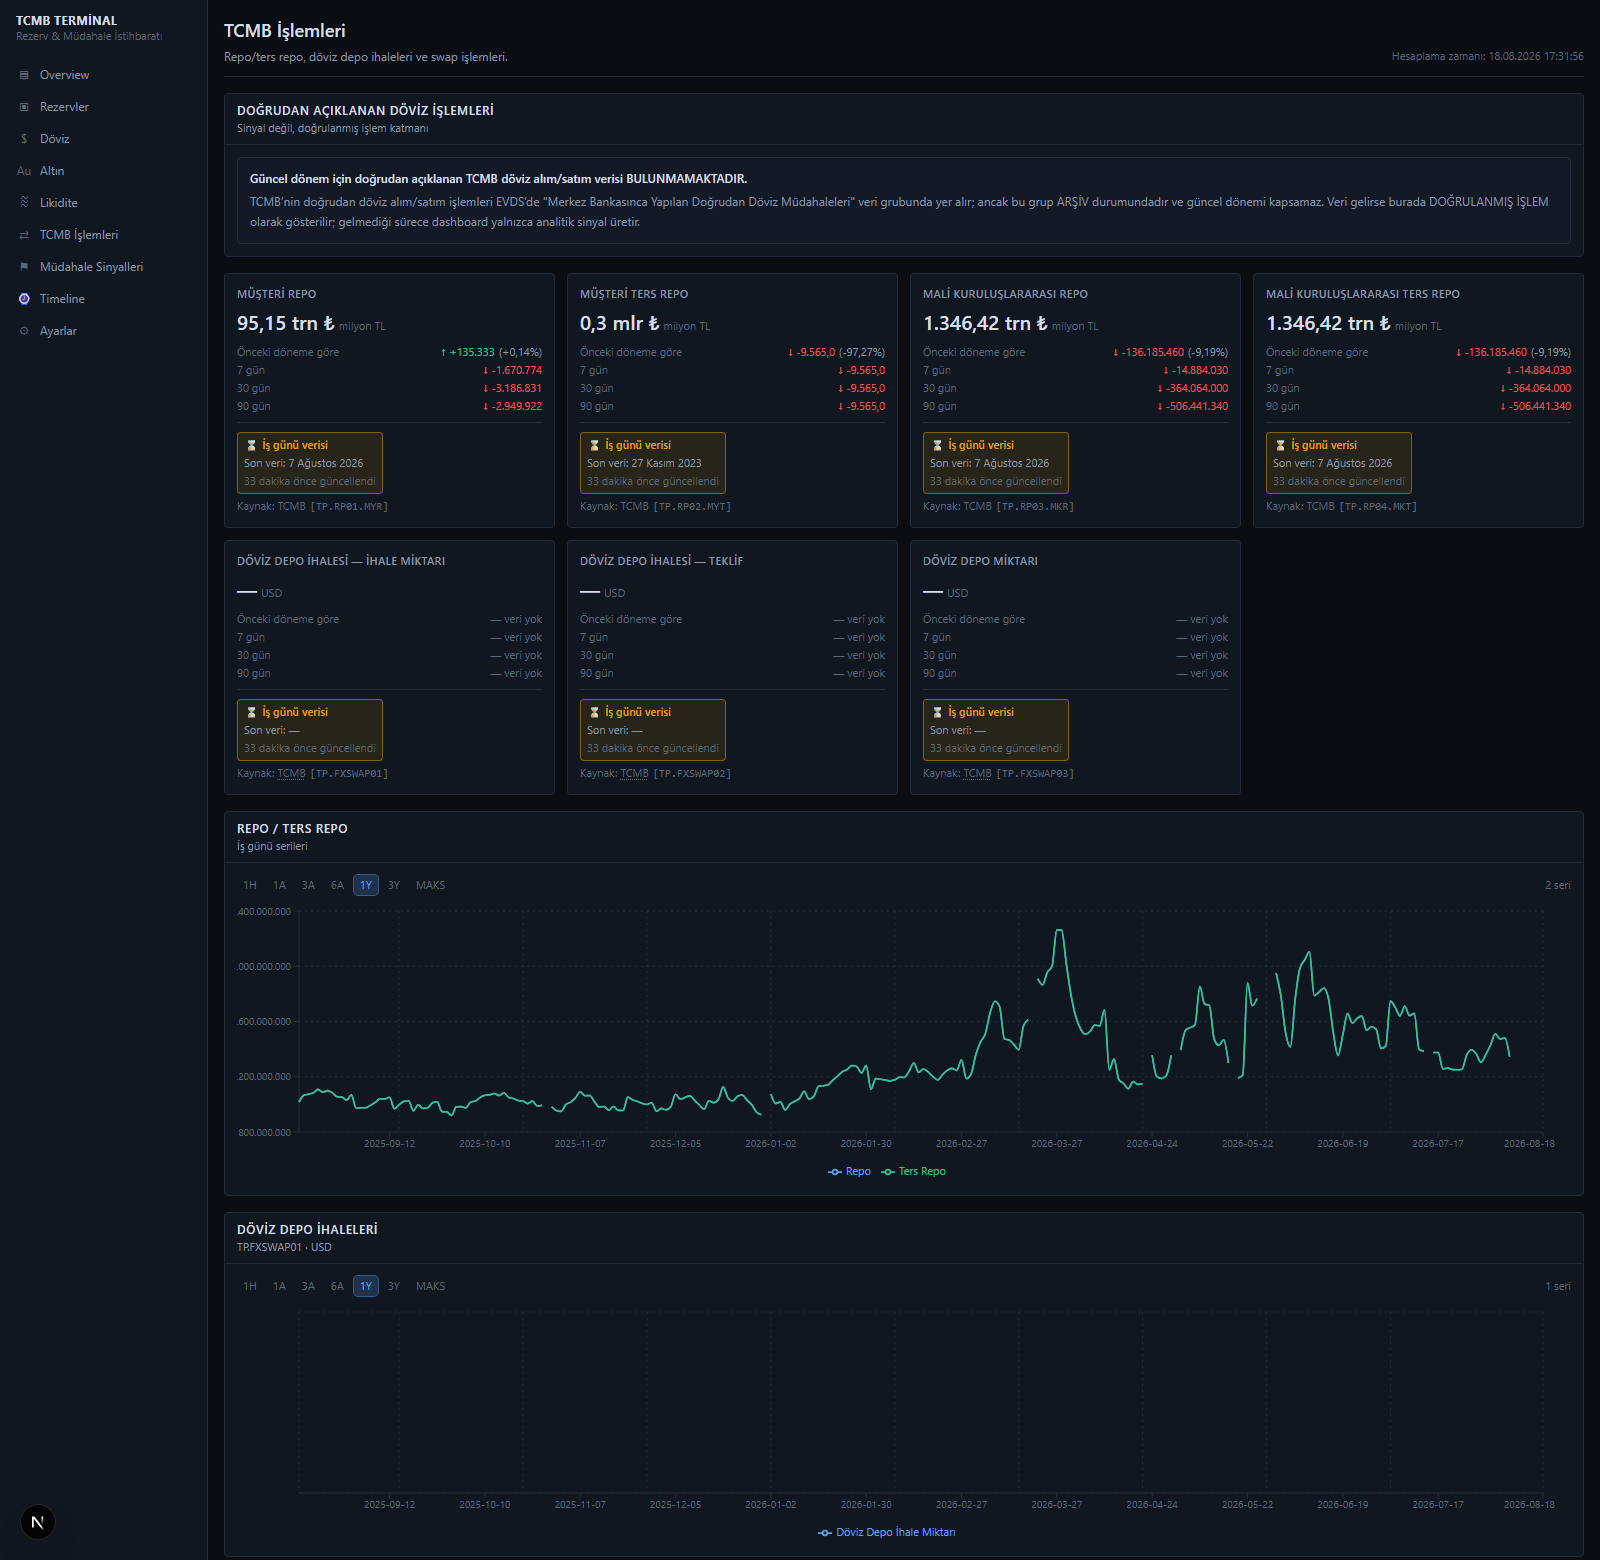Image resolution: width=1600 pixels, height=1560 pixels.
Task: Open the Altın Au icon
Action: pos(24,171)
